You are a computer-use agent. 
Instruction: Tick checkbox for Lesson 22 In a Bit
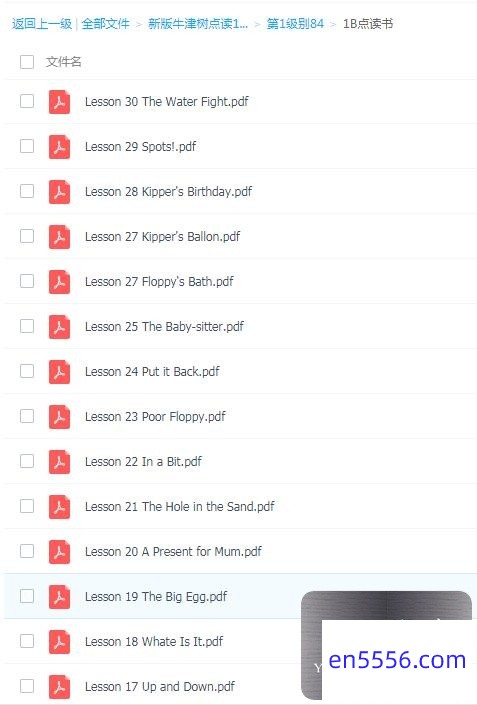click(27, 461)
